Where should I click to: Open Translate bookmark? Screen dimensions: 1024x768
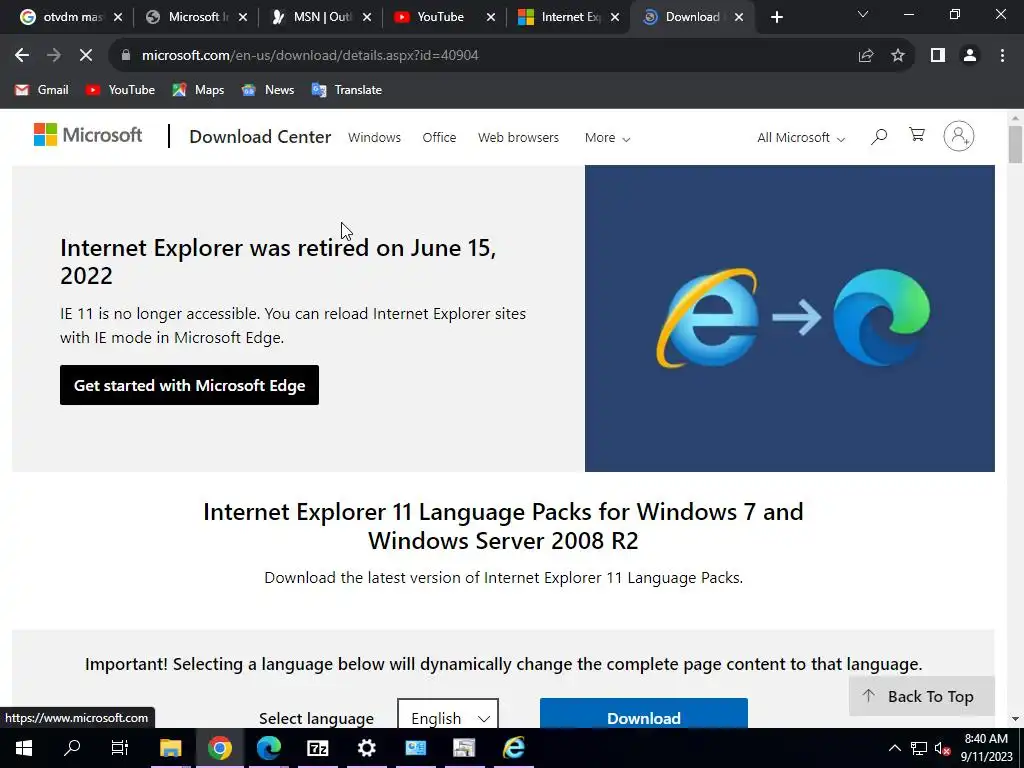(347, 90)
